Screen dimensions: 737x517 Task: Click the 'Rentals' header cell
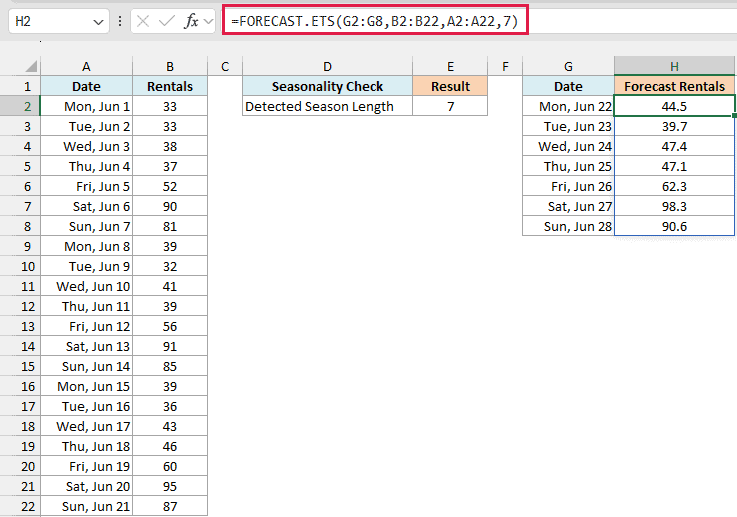[170, 86]
